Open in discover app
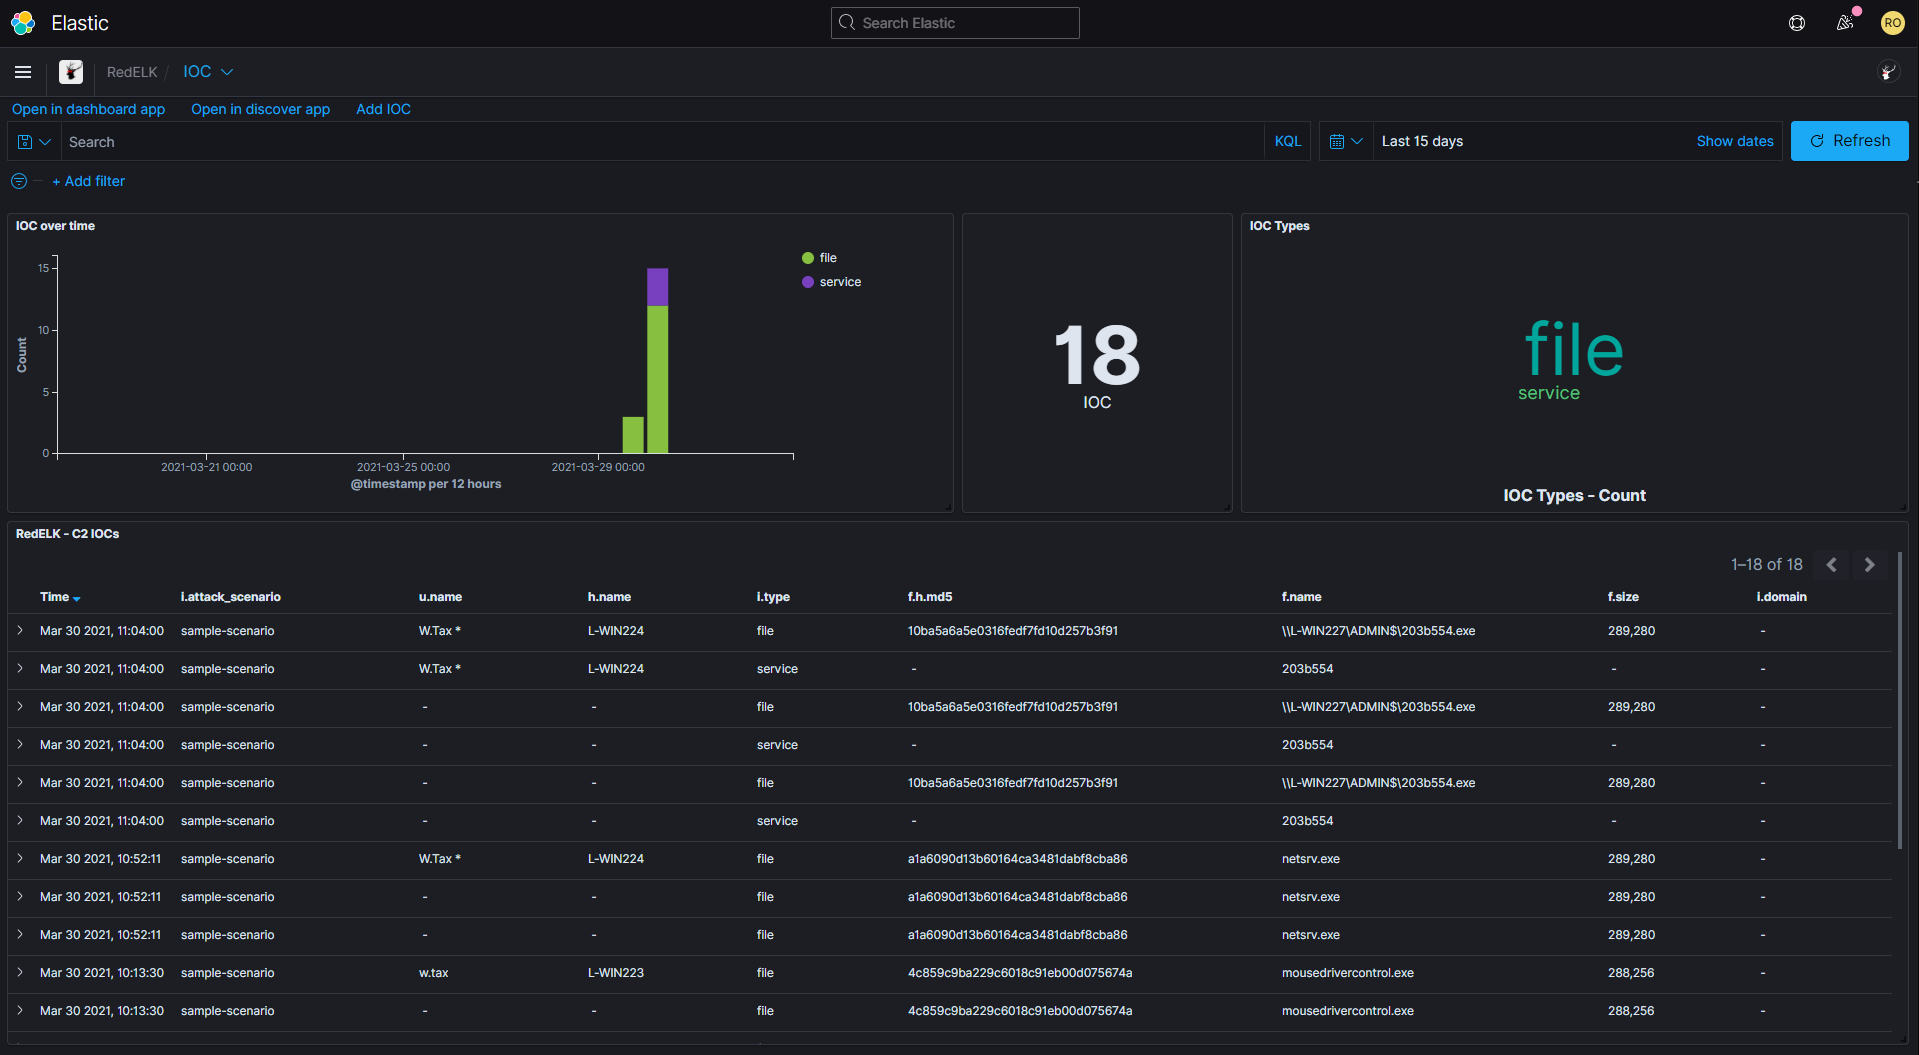 click(x=260, y=109)
